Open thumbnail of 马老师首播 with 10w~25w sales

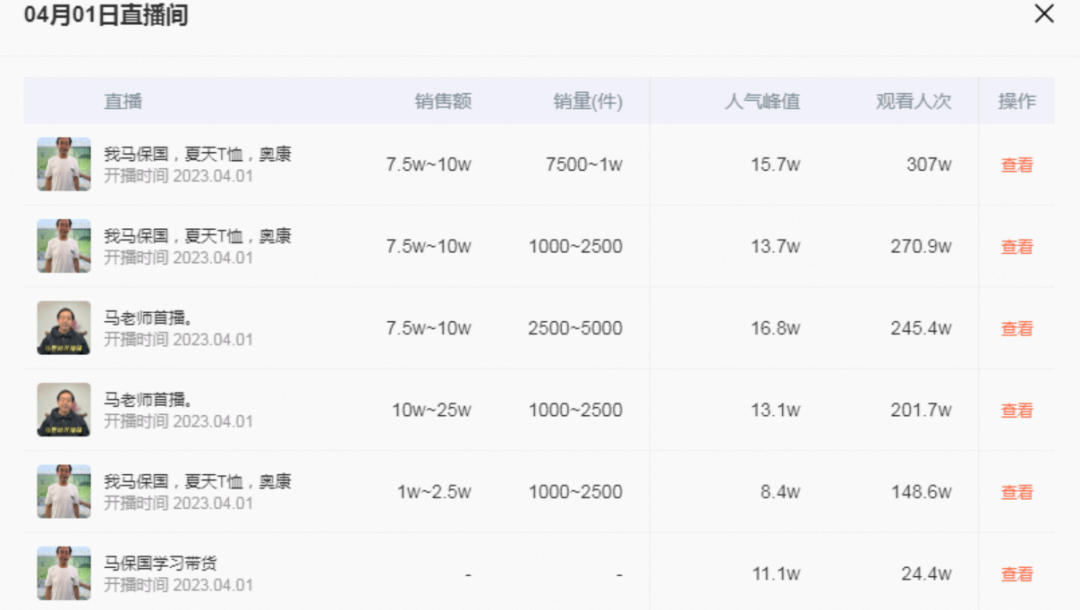coord(64,410)
